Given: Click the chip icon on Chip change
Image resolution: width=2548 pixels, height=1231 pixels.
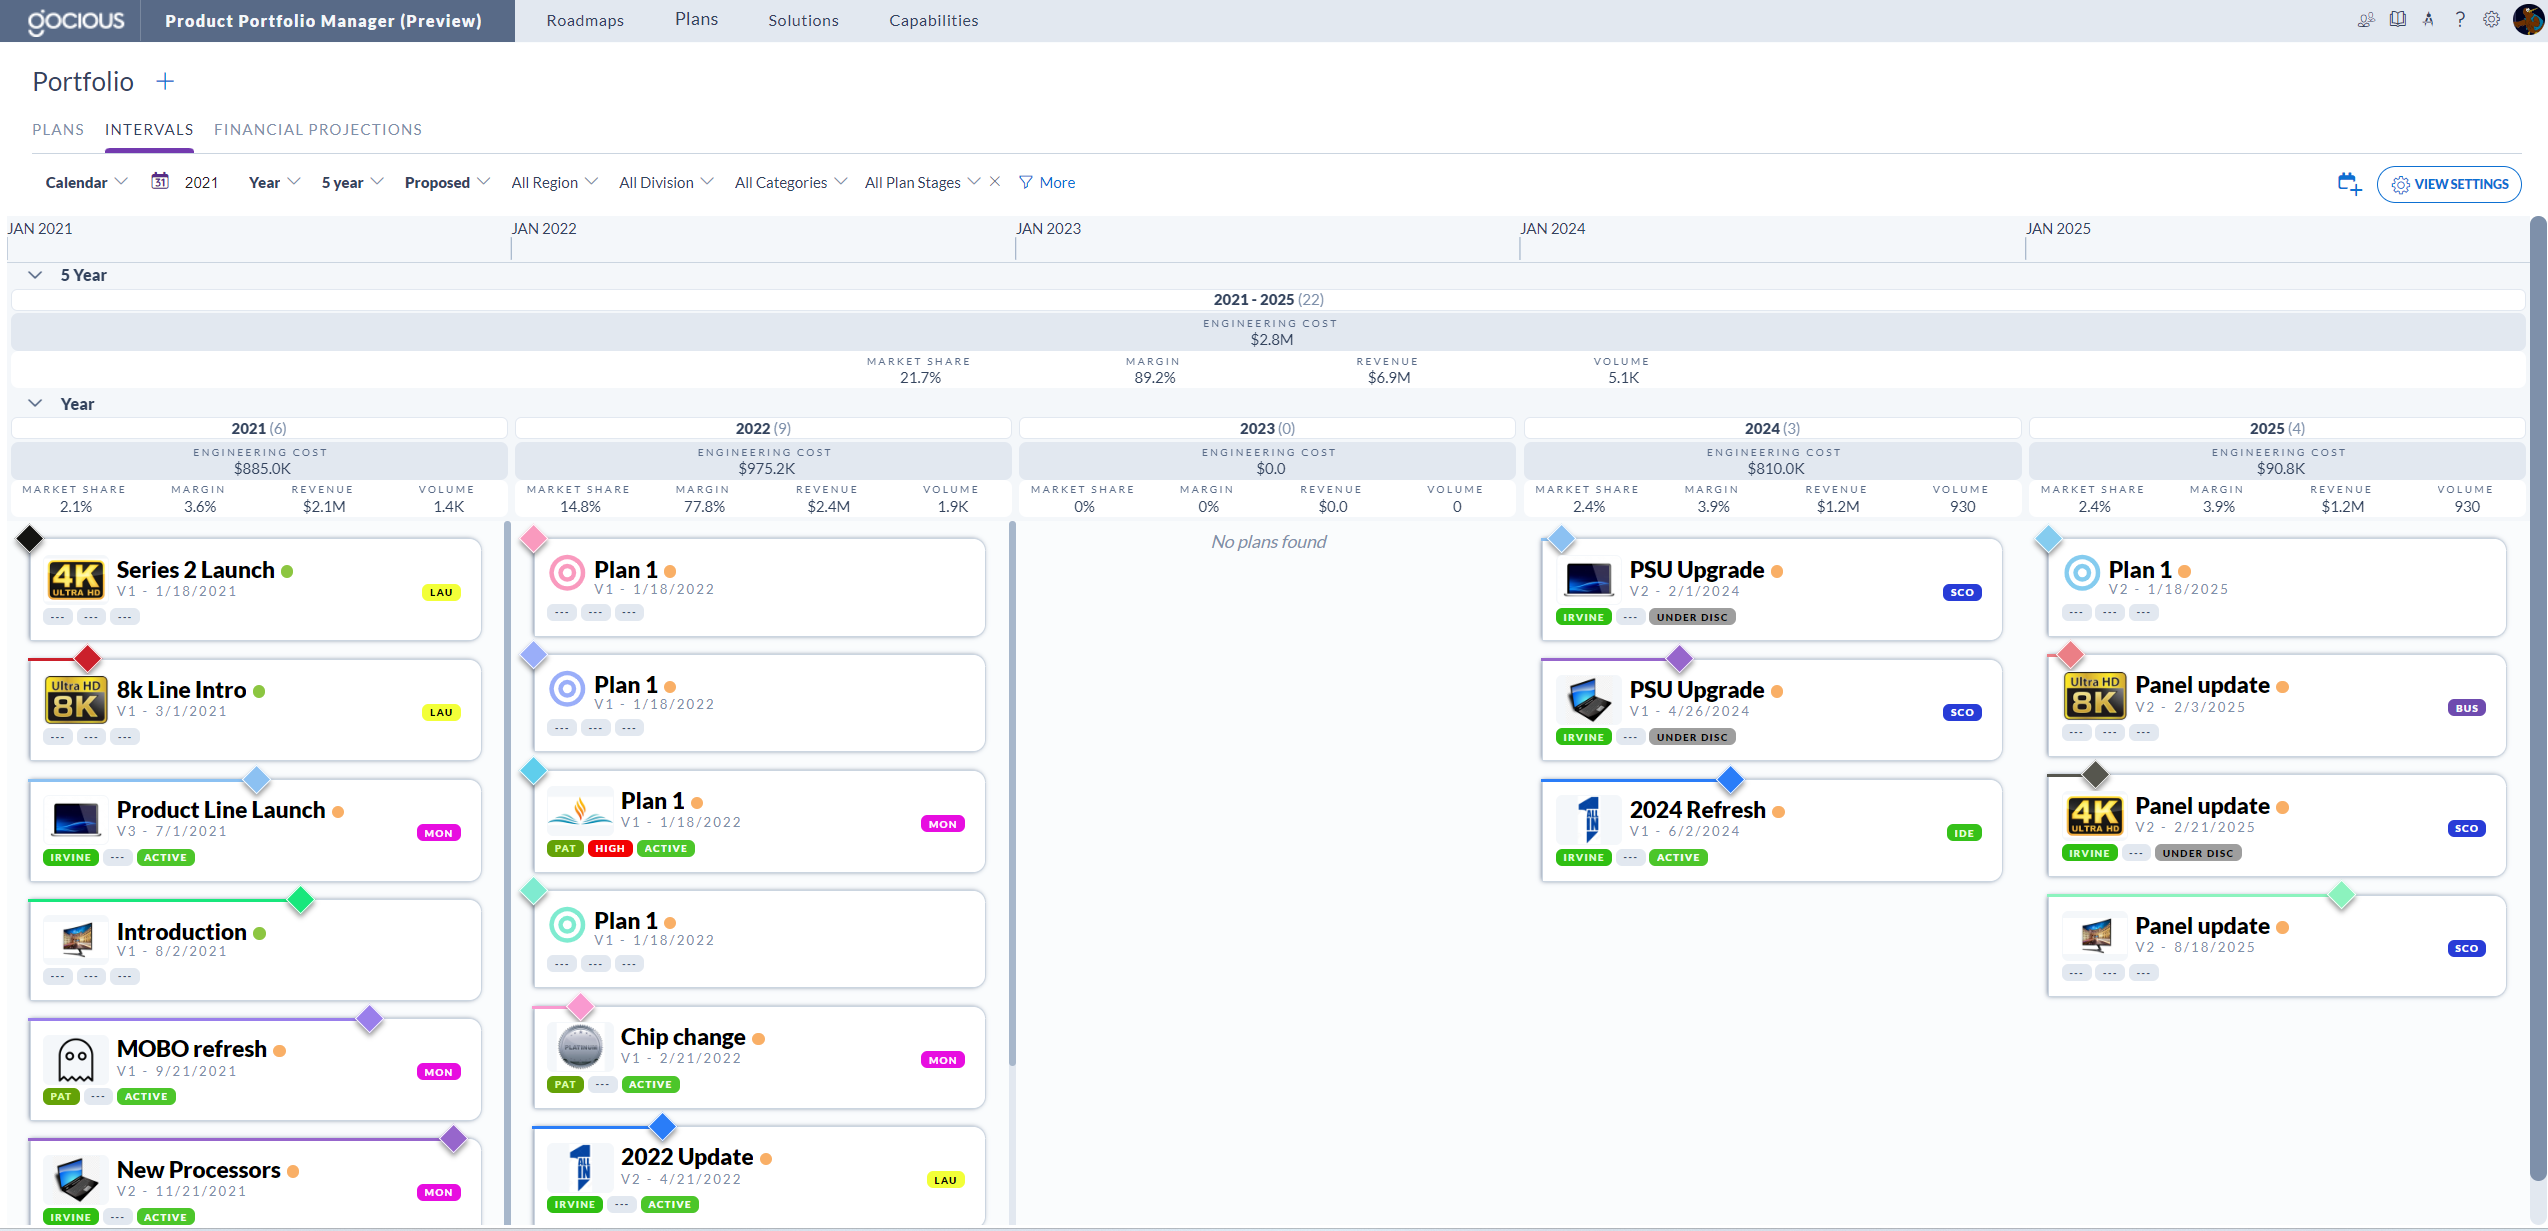Looking at the screenshot, I should [x=580, y=1047].
